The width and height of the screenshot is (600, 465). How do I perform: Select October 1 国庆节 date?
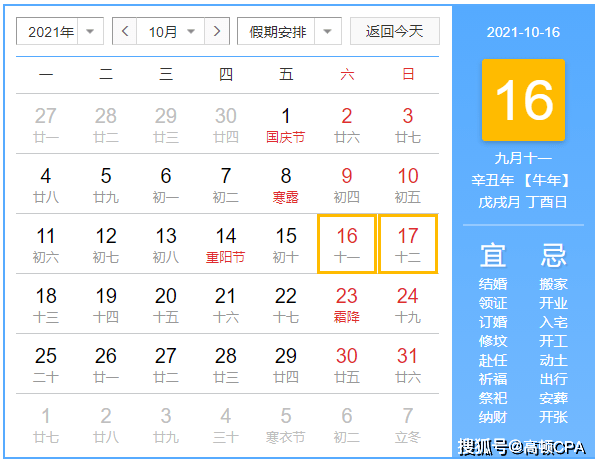click(286, 124)
